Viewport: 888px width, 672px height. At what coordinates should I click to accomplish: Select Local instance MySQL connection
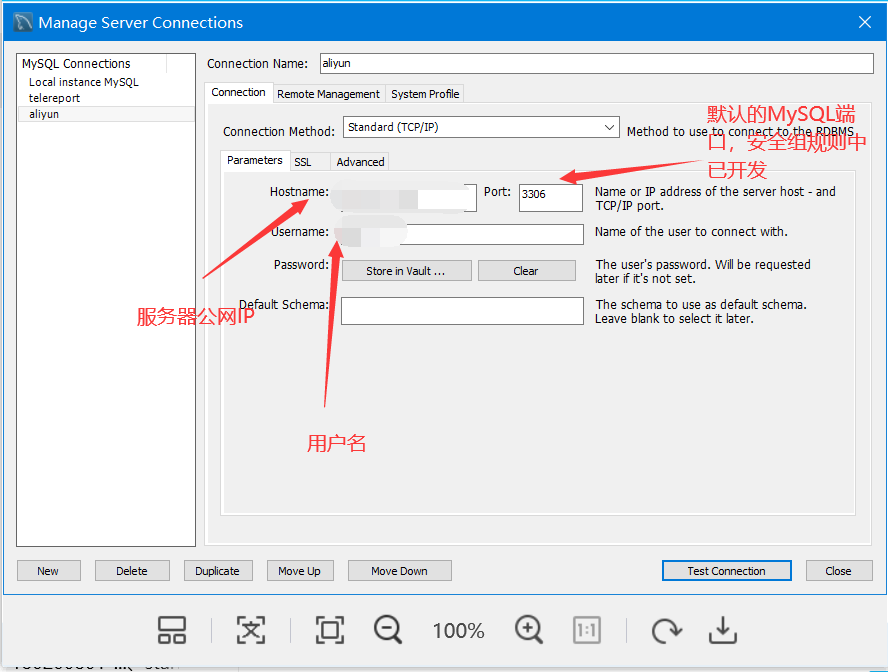(x=83, y=82)
